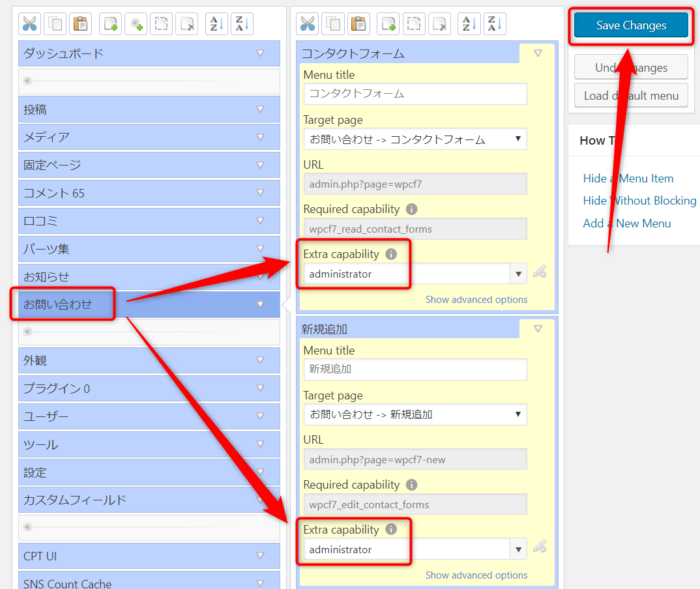Screen dimensions: 700x589
Task: Click info icon beside コンタクトフォーム Required capability
Action: point(411,210)
